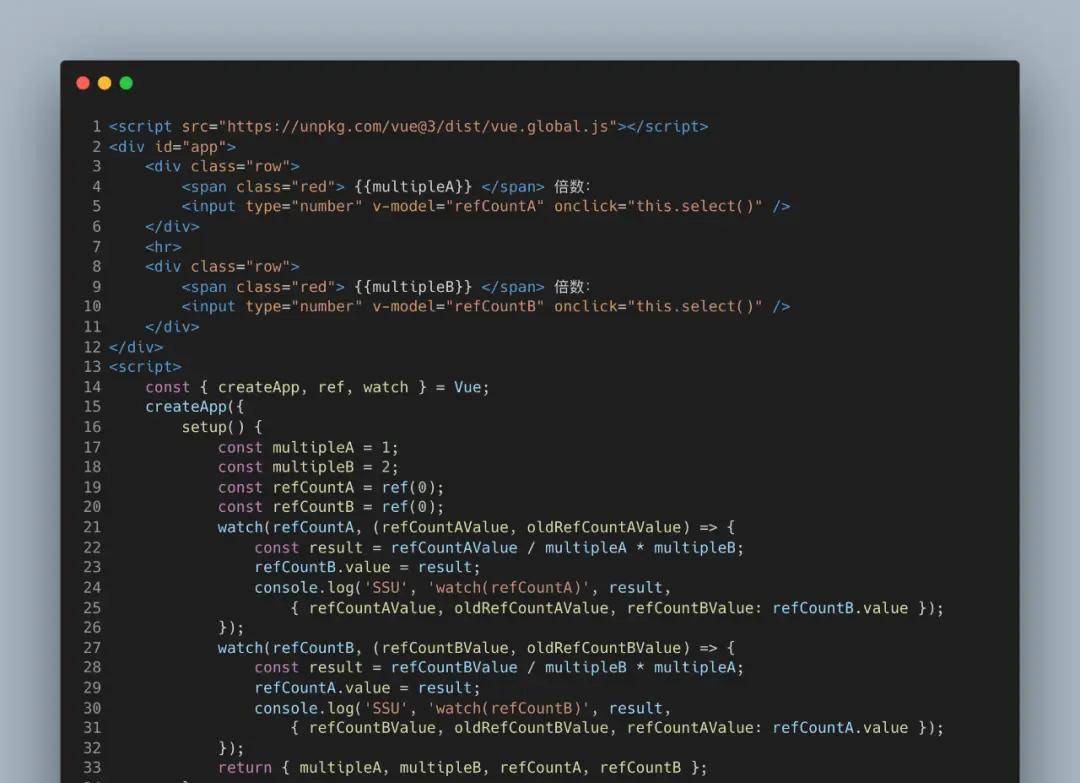This screenshot has height=783, width=1080.
Task: Click the return keyword on line 33
Action: tap(244, 768)
